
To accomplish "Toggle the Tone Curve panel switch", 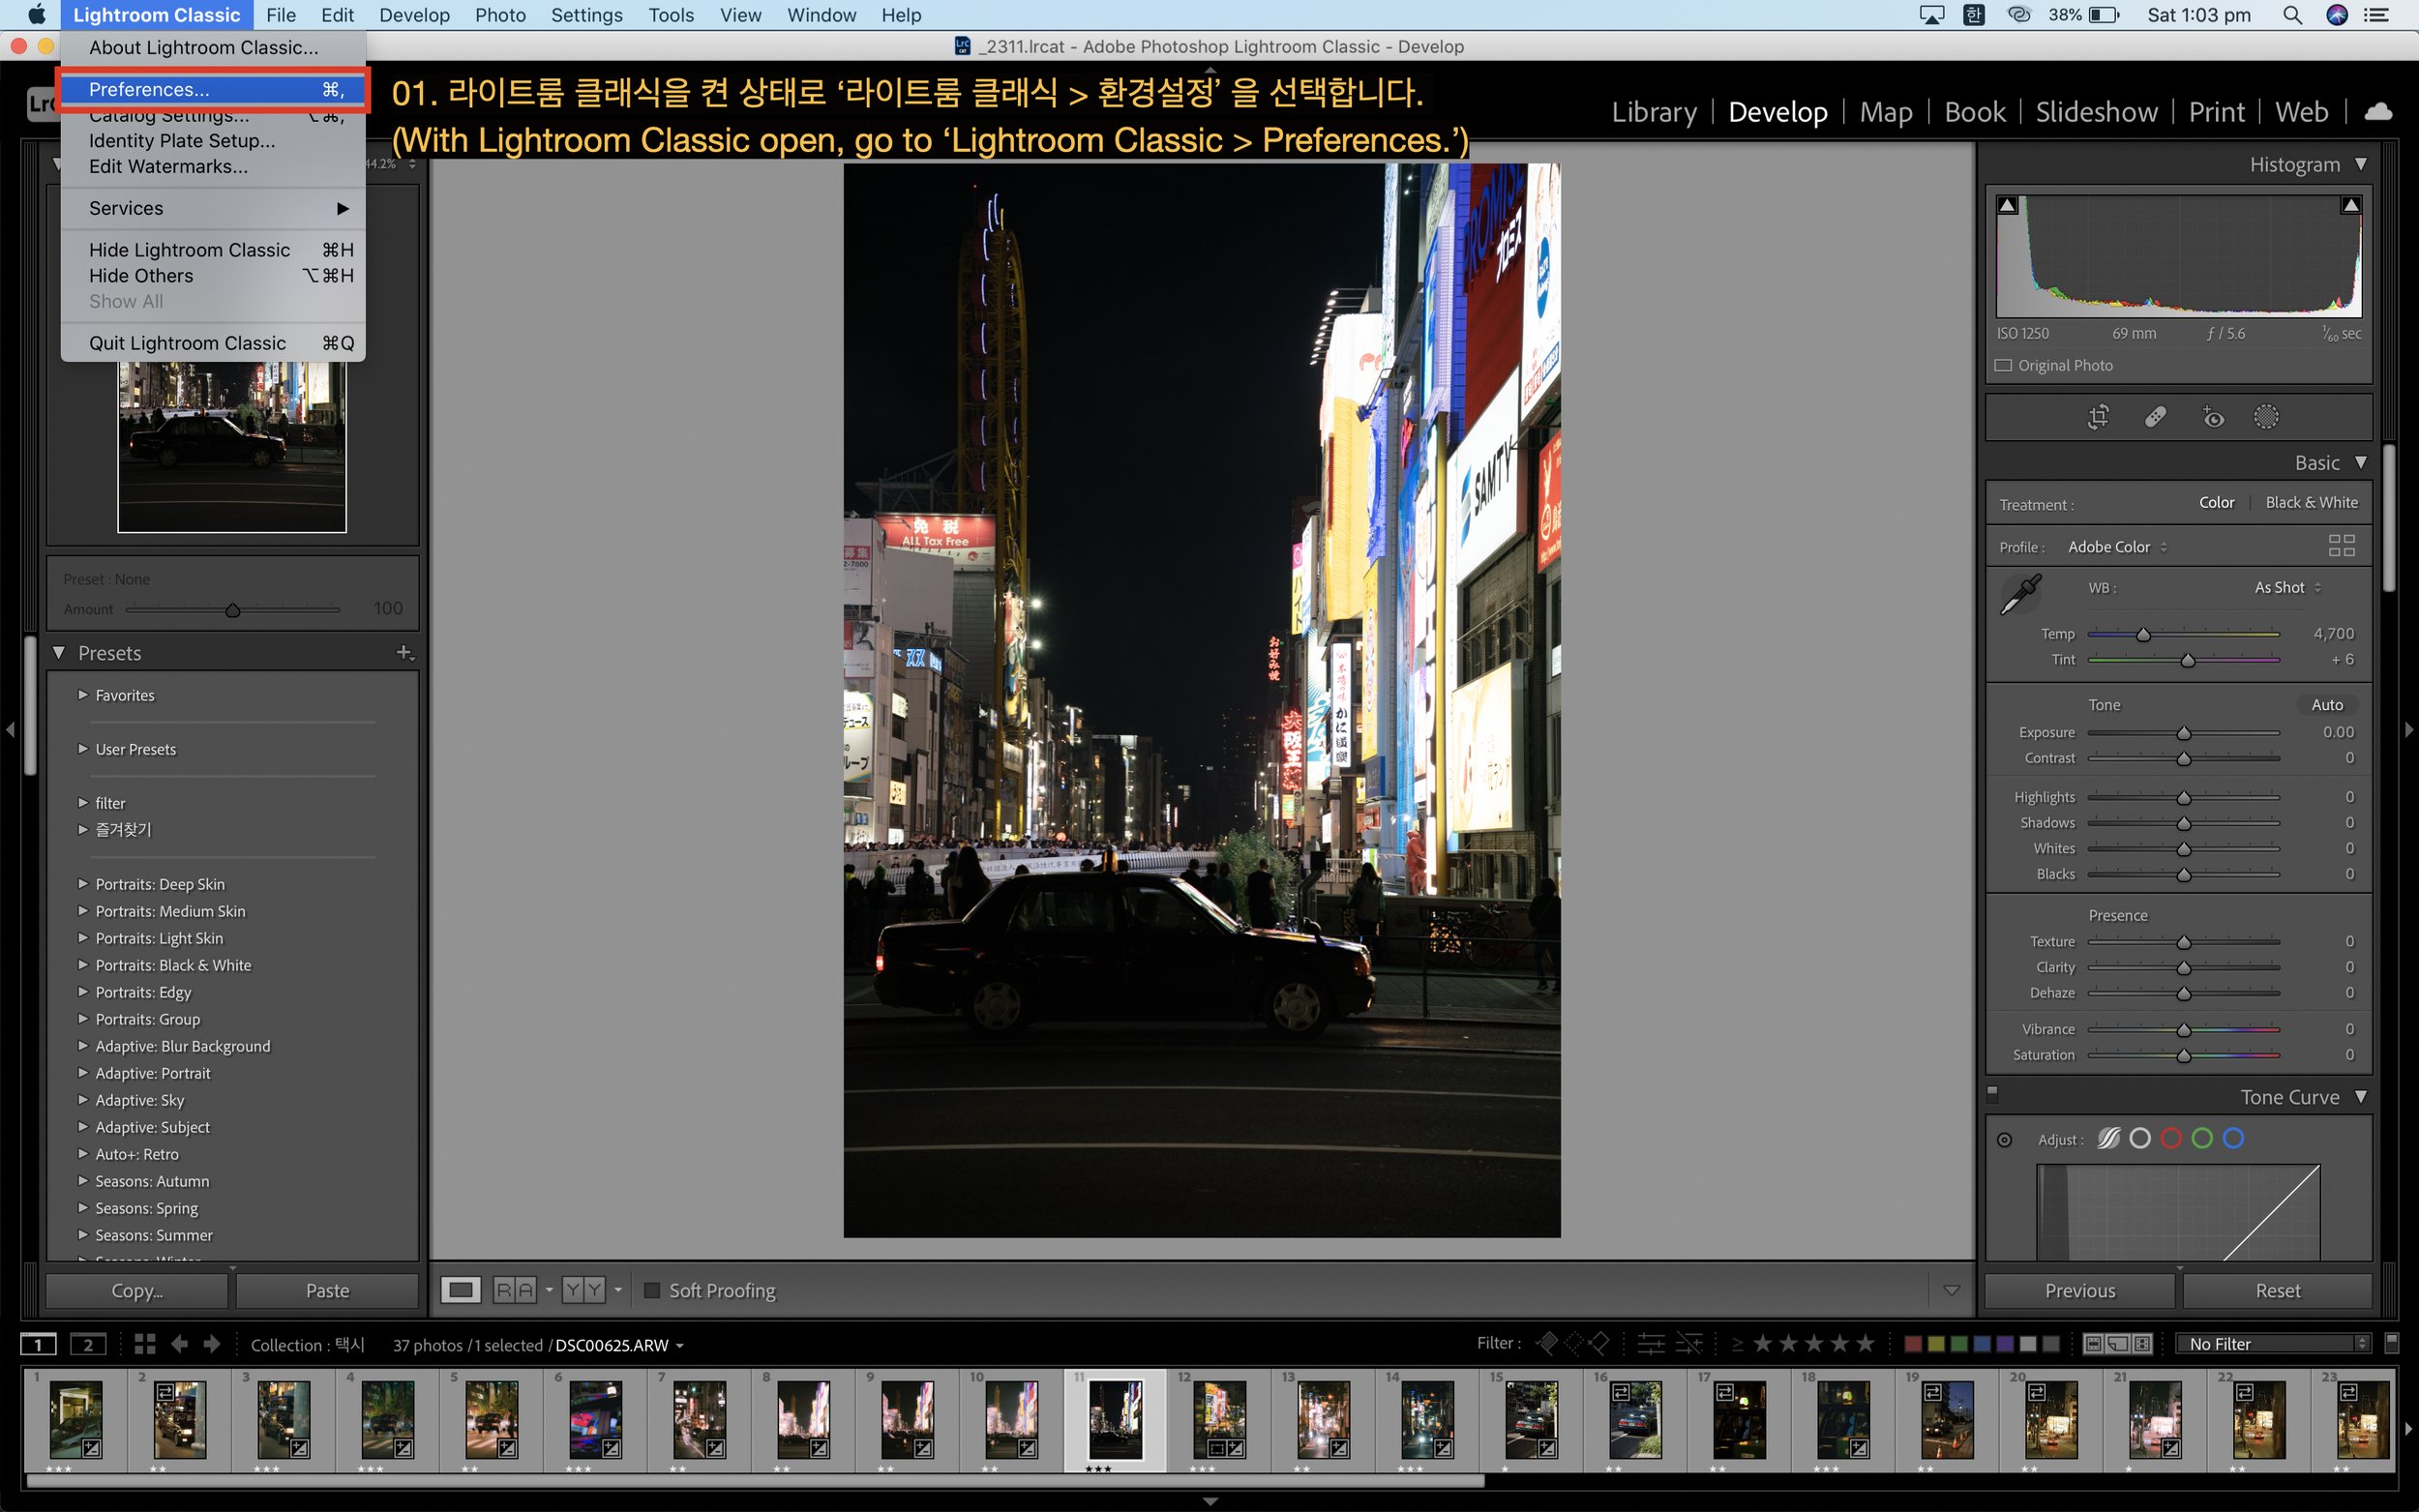I will pos(1992,1094).
